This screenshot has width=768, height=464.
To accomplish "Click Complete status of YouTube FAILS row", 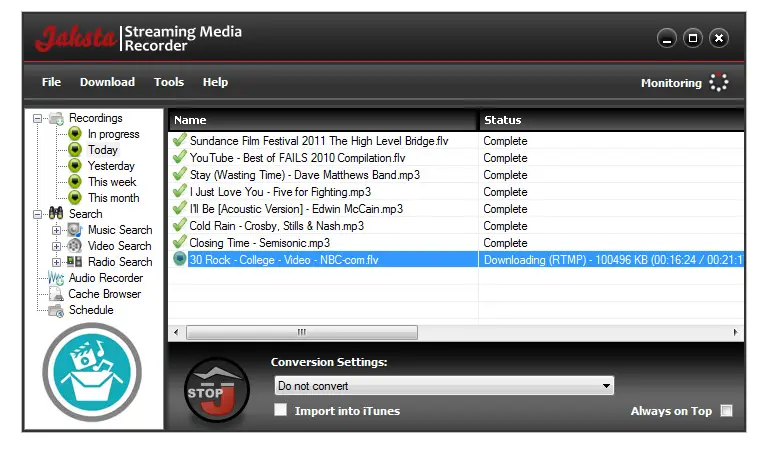I will 505,158.
